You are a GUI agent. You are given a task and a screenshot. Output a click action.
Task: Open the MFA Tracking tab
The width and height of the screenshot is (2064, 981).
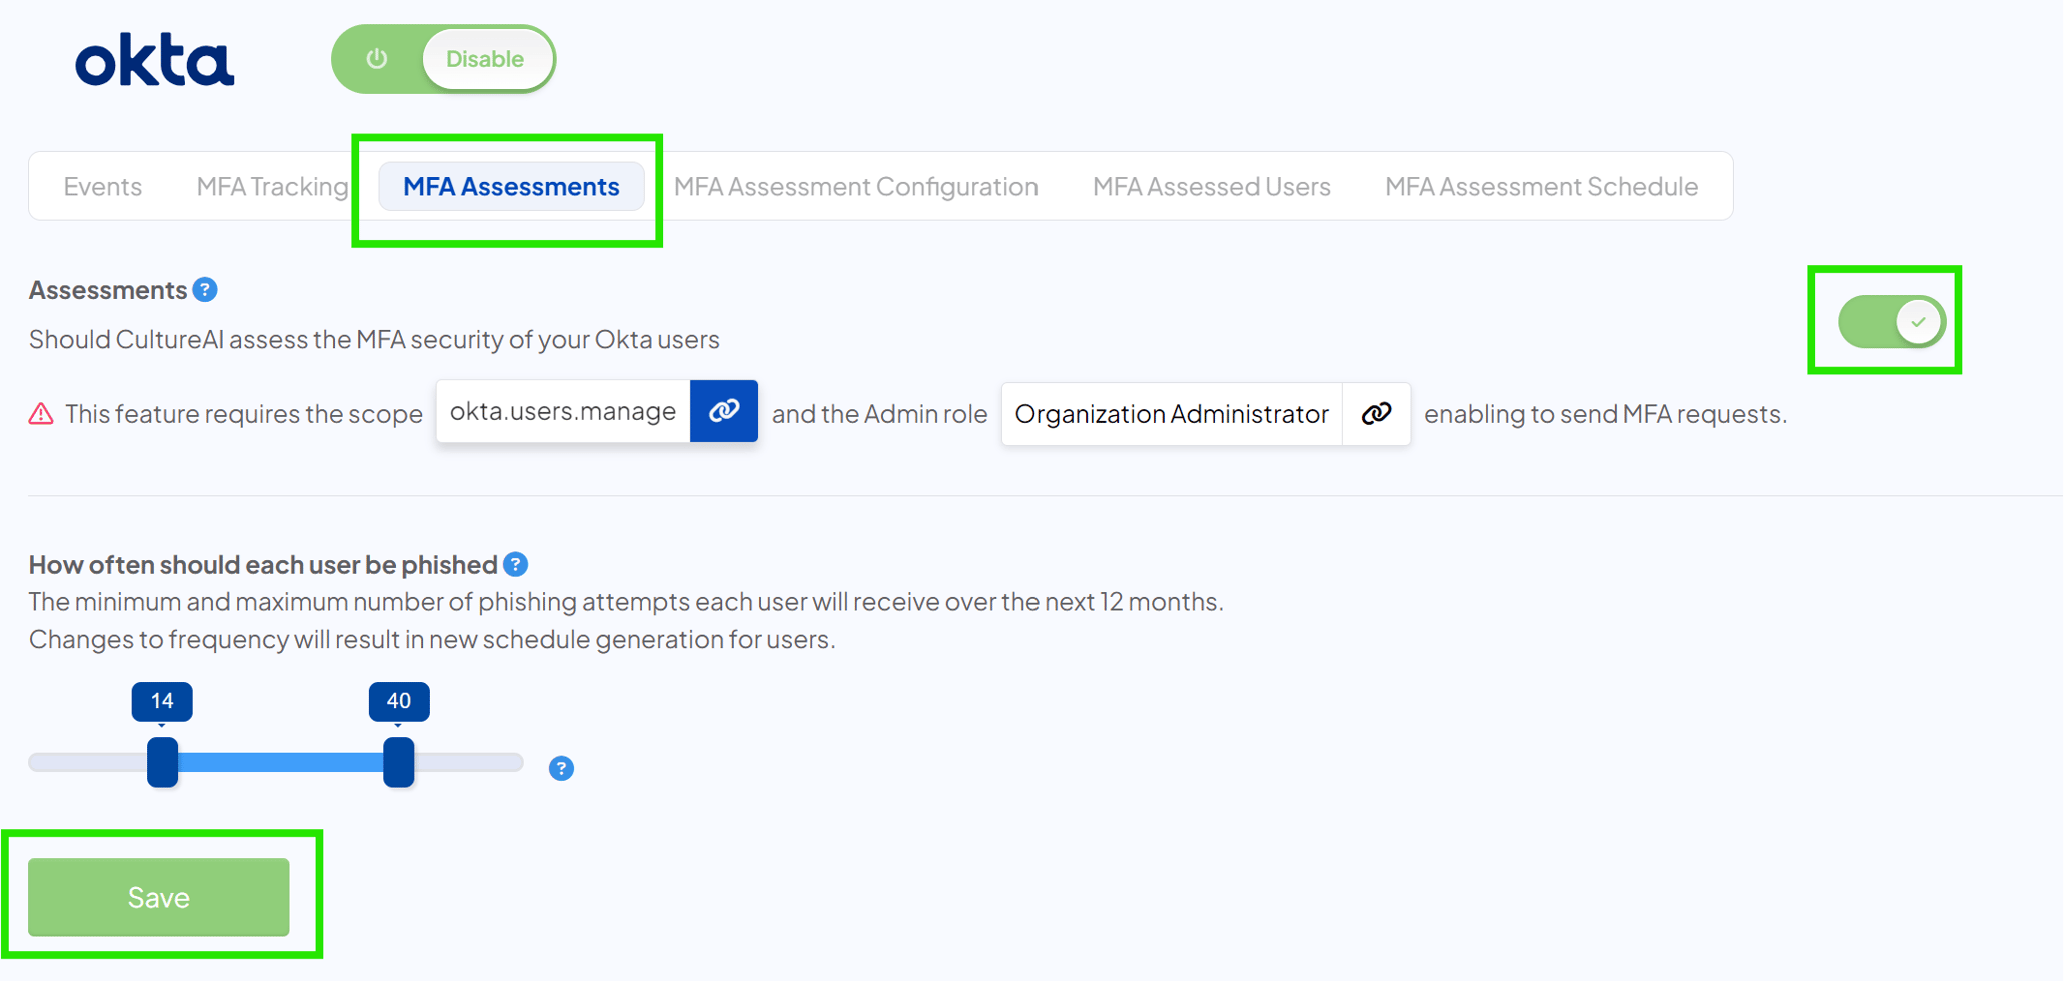click(271, 186)
